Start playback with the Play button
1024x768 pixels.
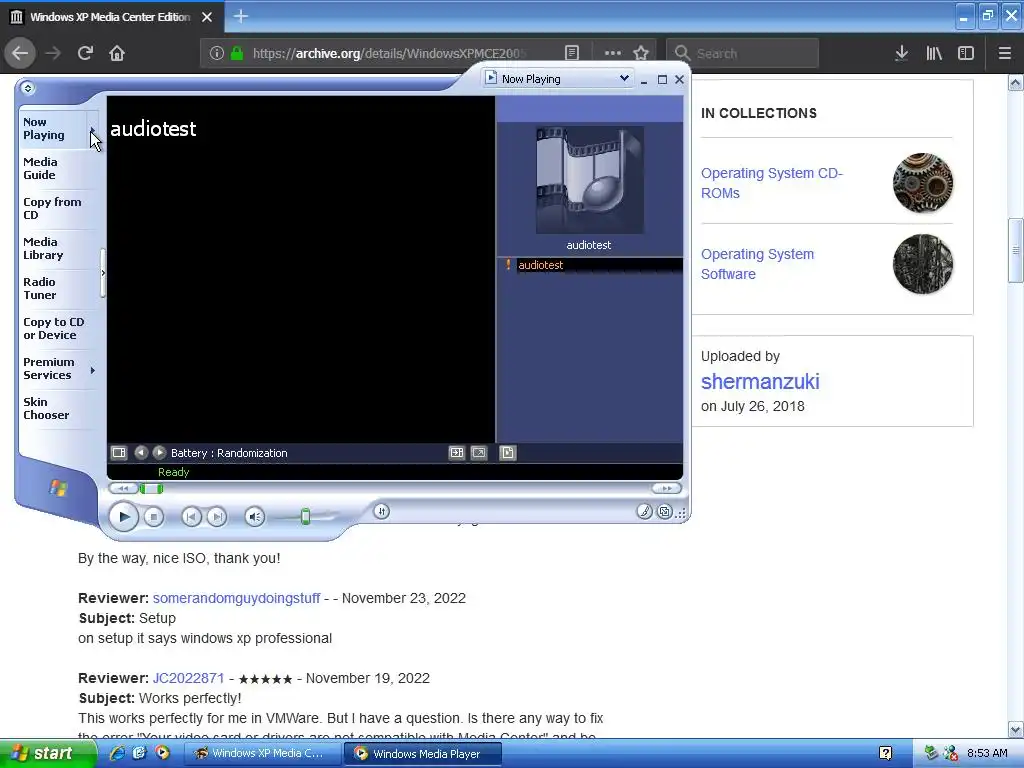123,517
